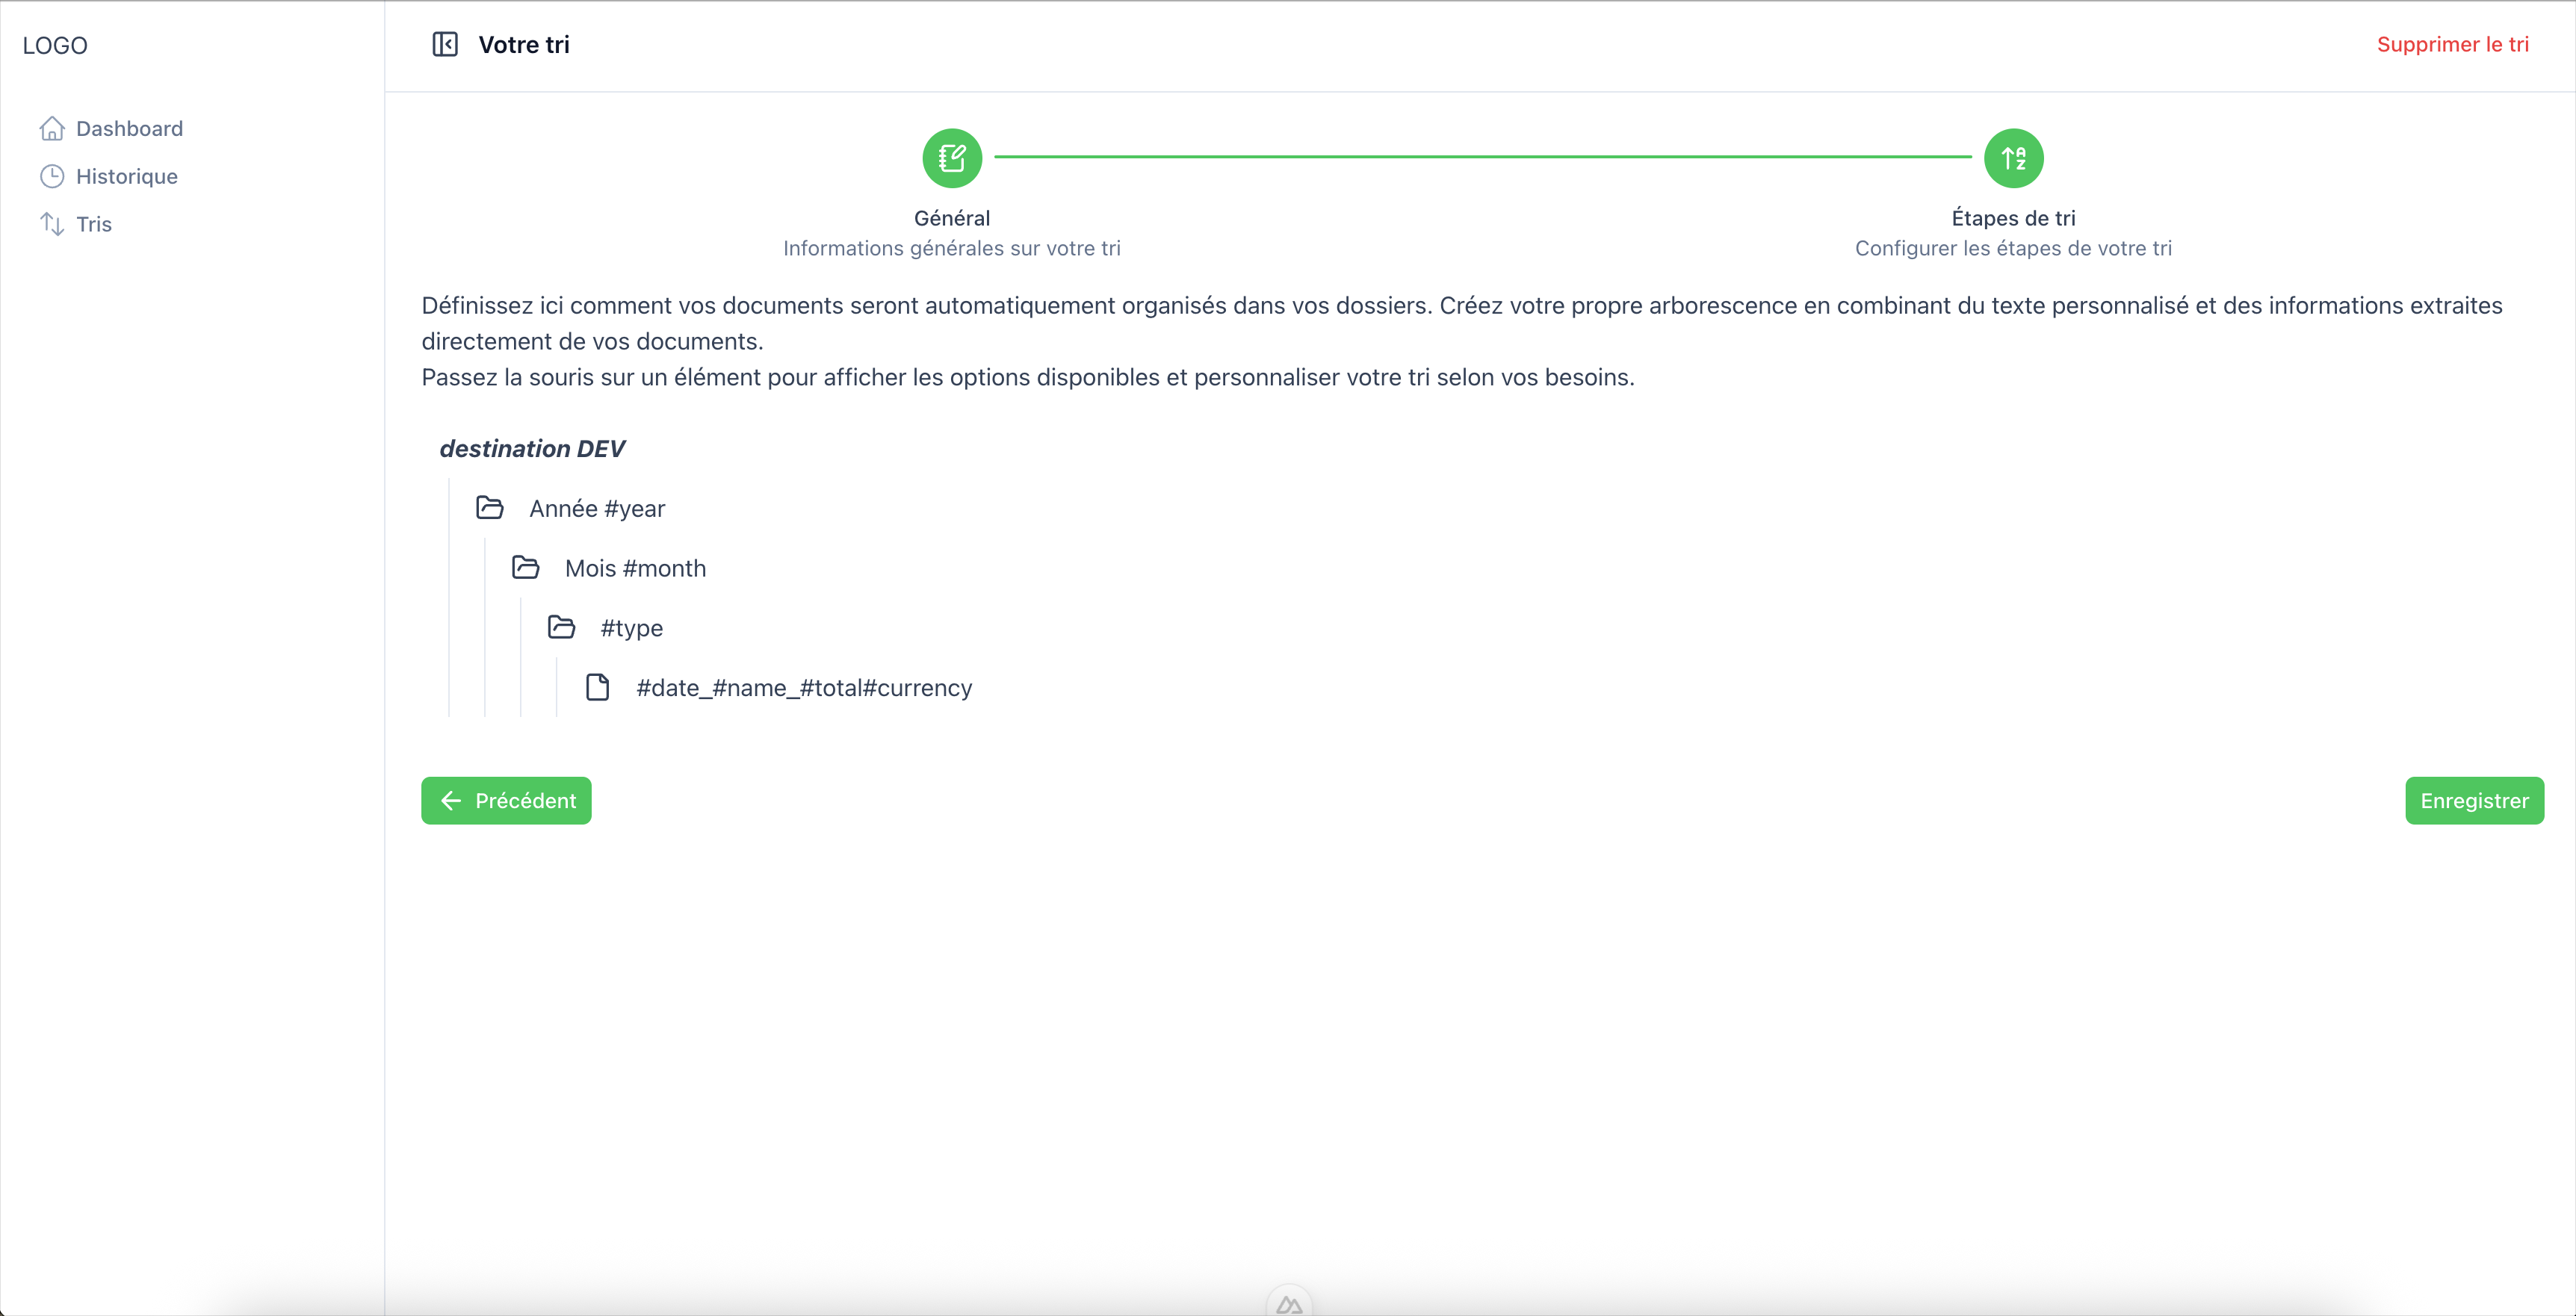Click the Dashboard home icon
2576x1316 pixels.
pyautogui.click(x=52, y=128)
